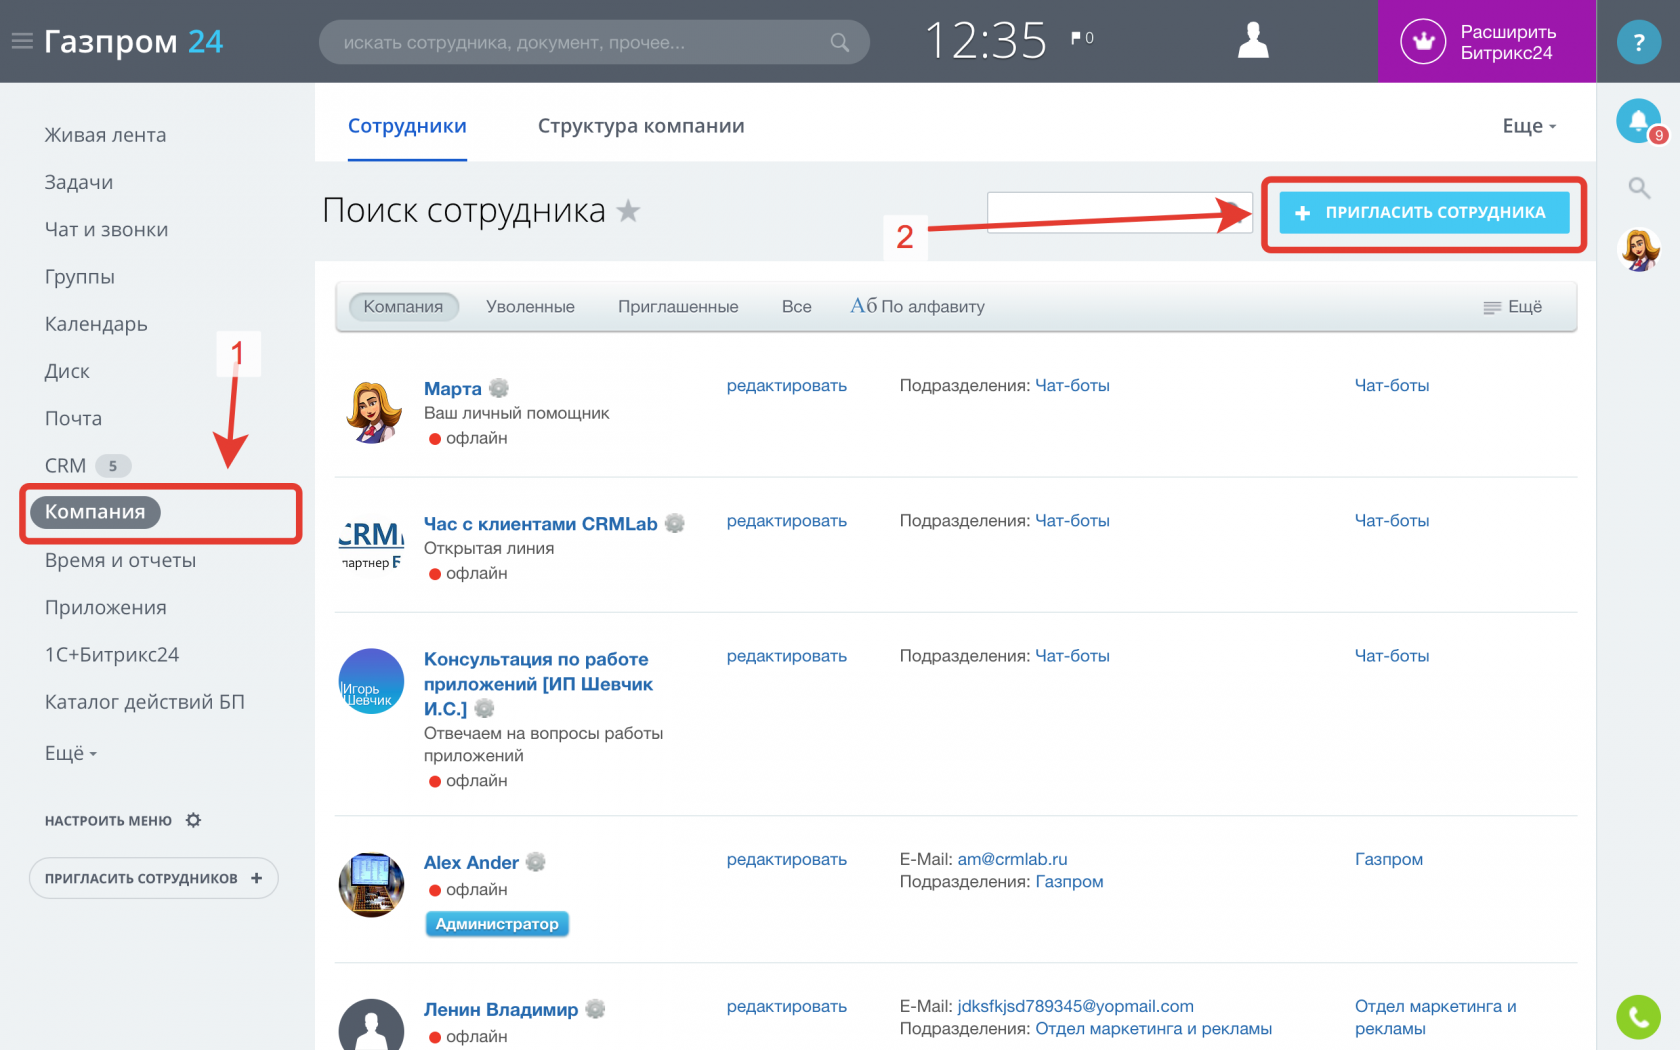Click the Пригласить сотрудника blue button
Screen dimensions: 1680x1050
1424,213
